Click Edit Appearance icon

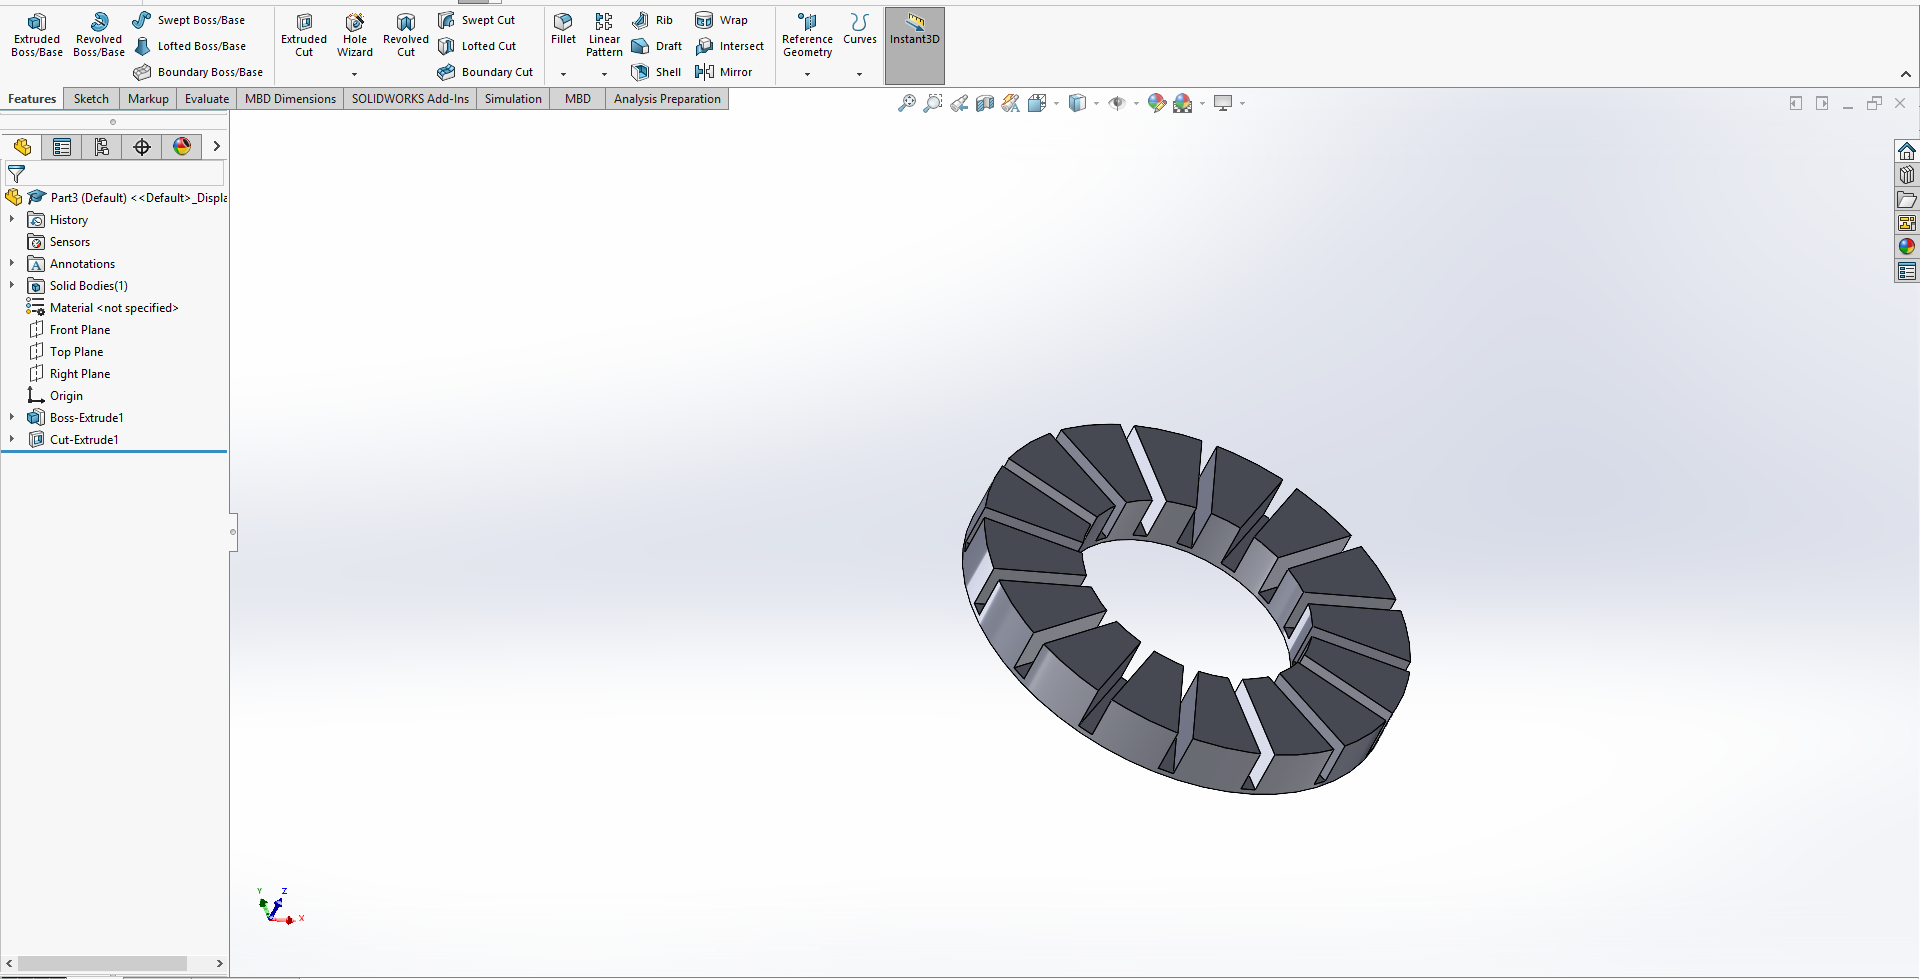[x=1157, y=103]
